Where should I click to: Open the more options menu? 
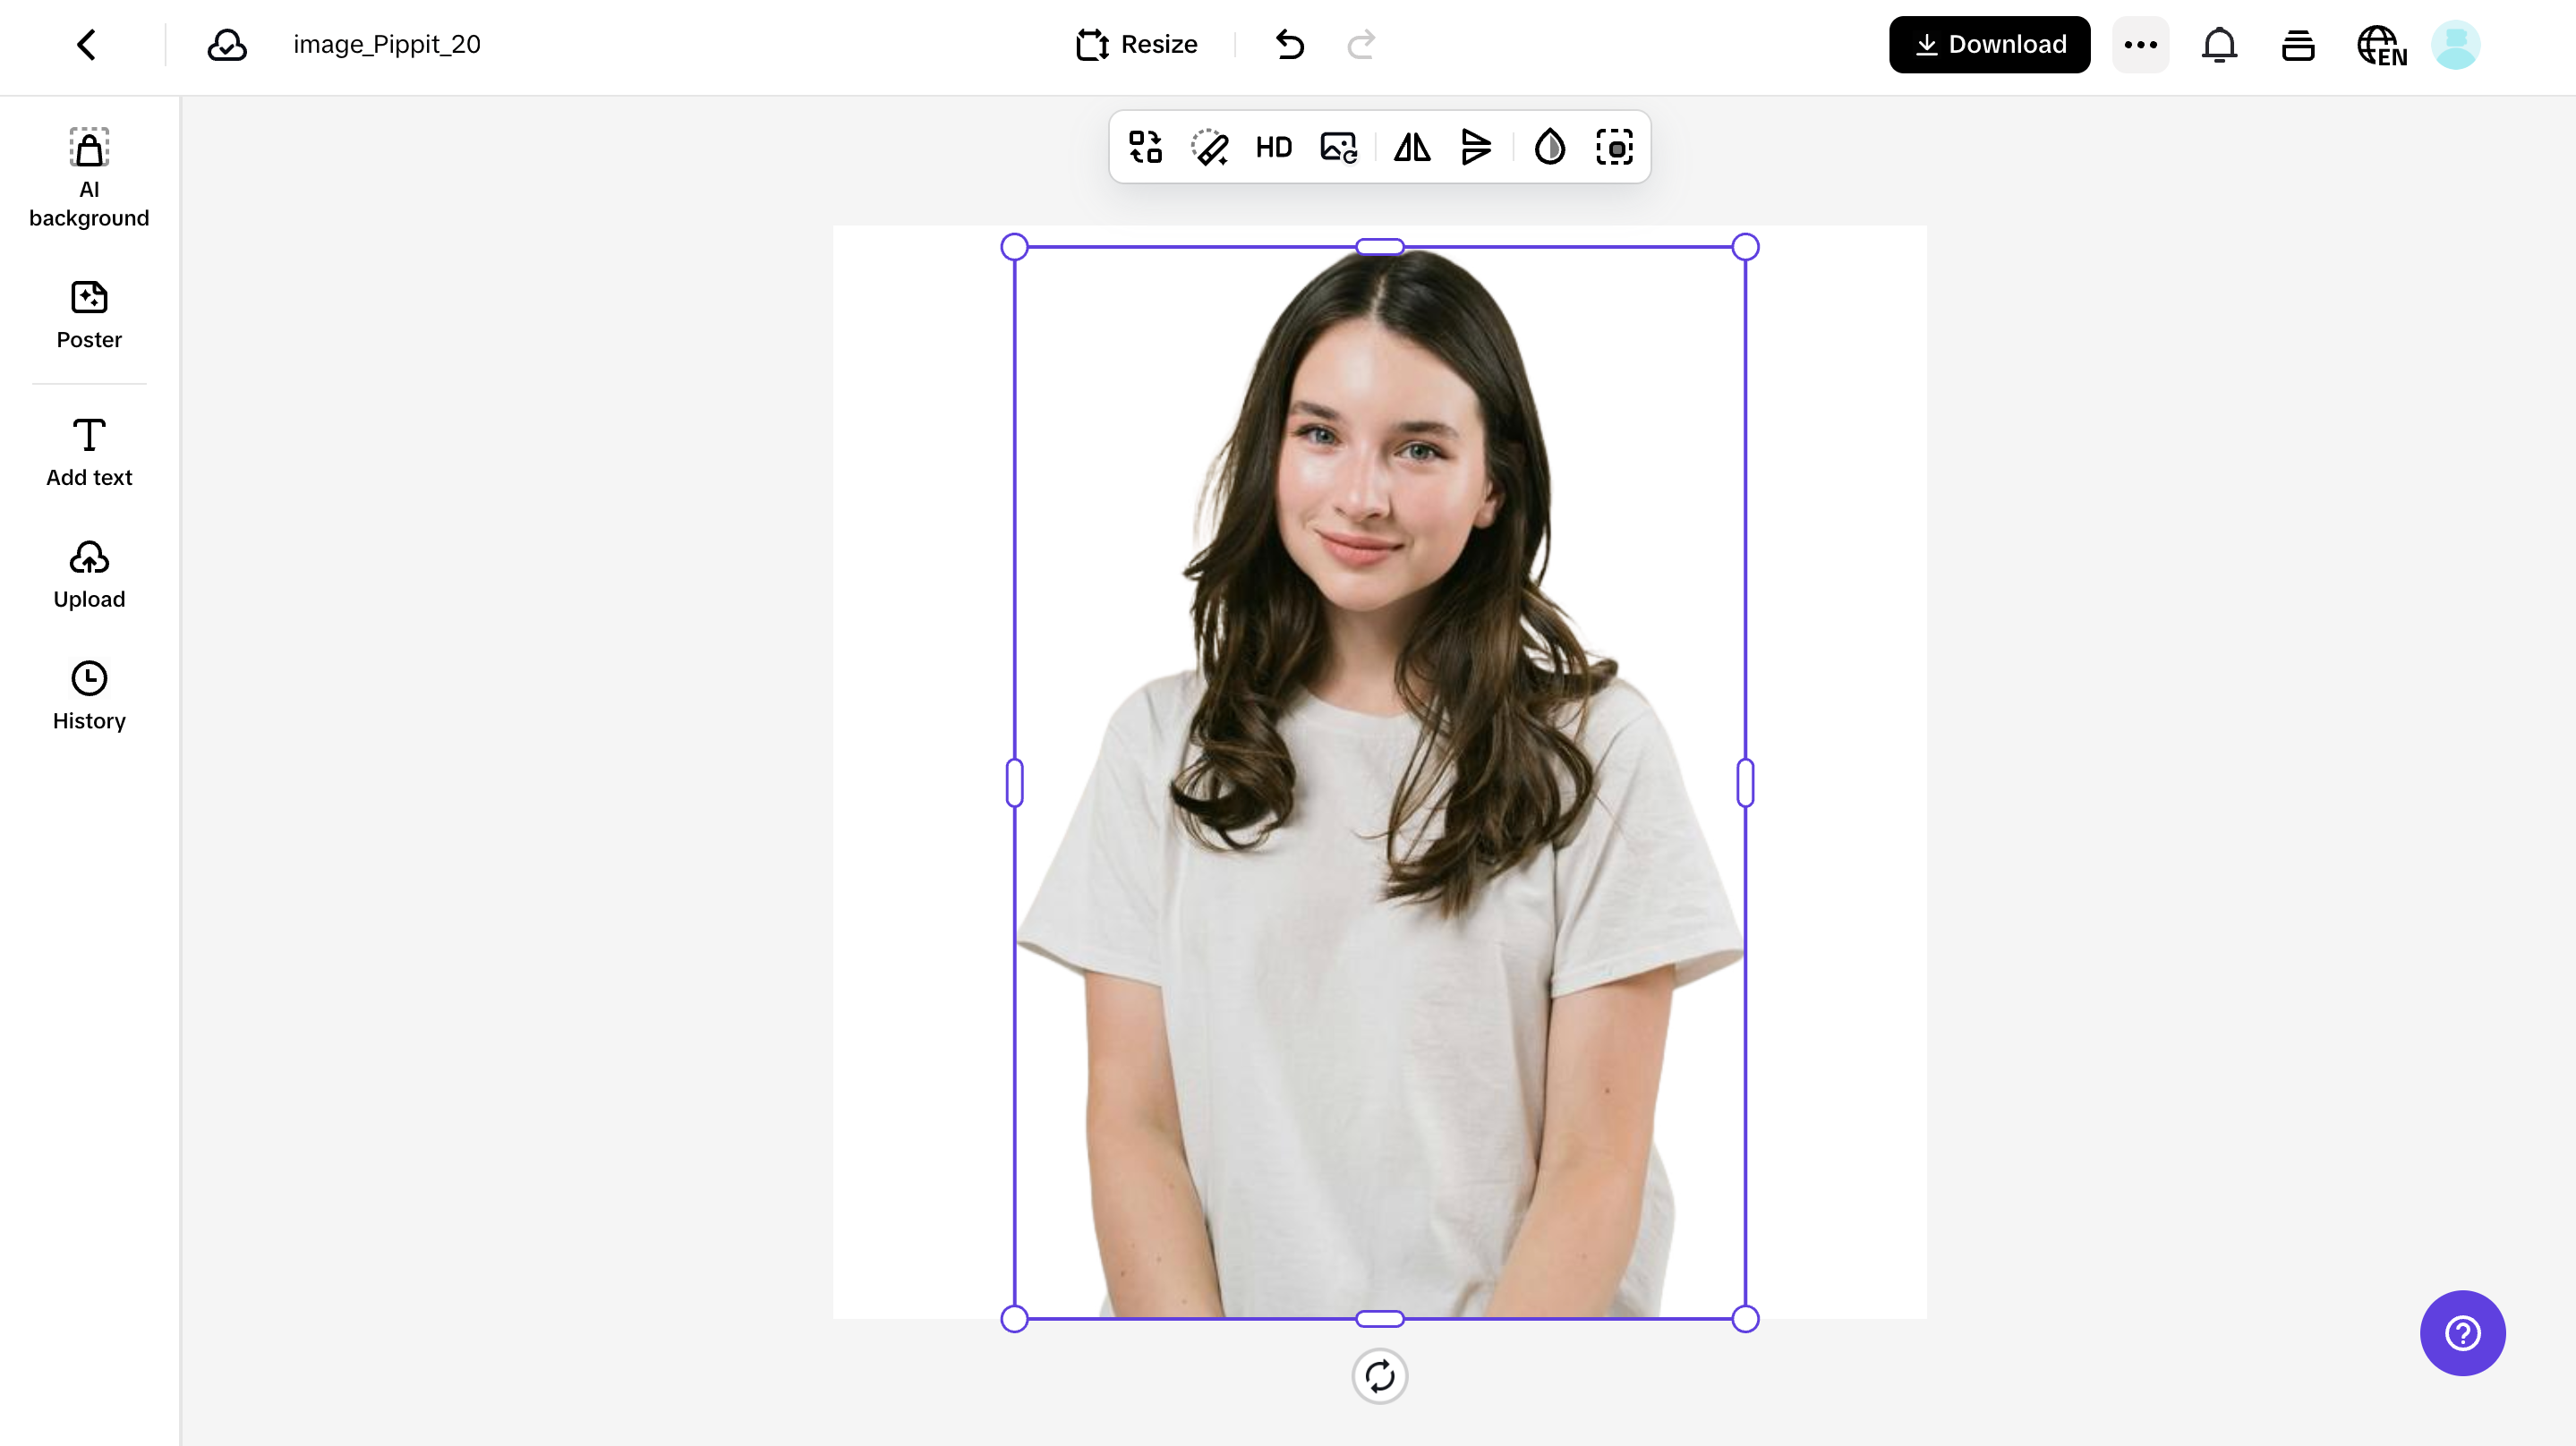coord(2139,44)
